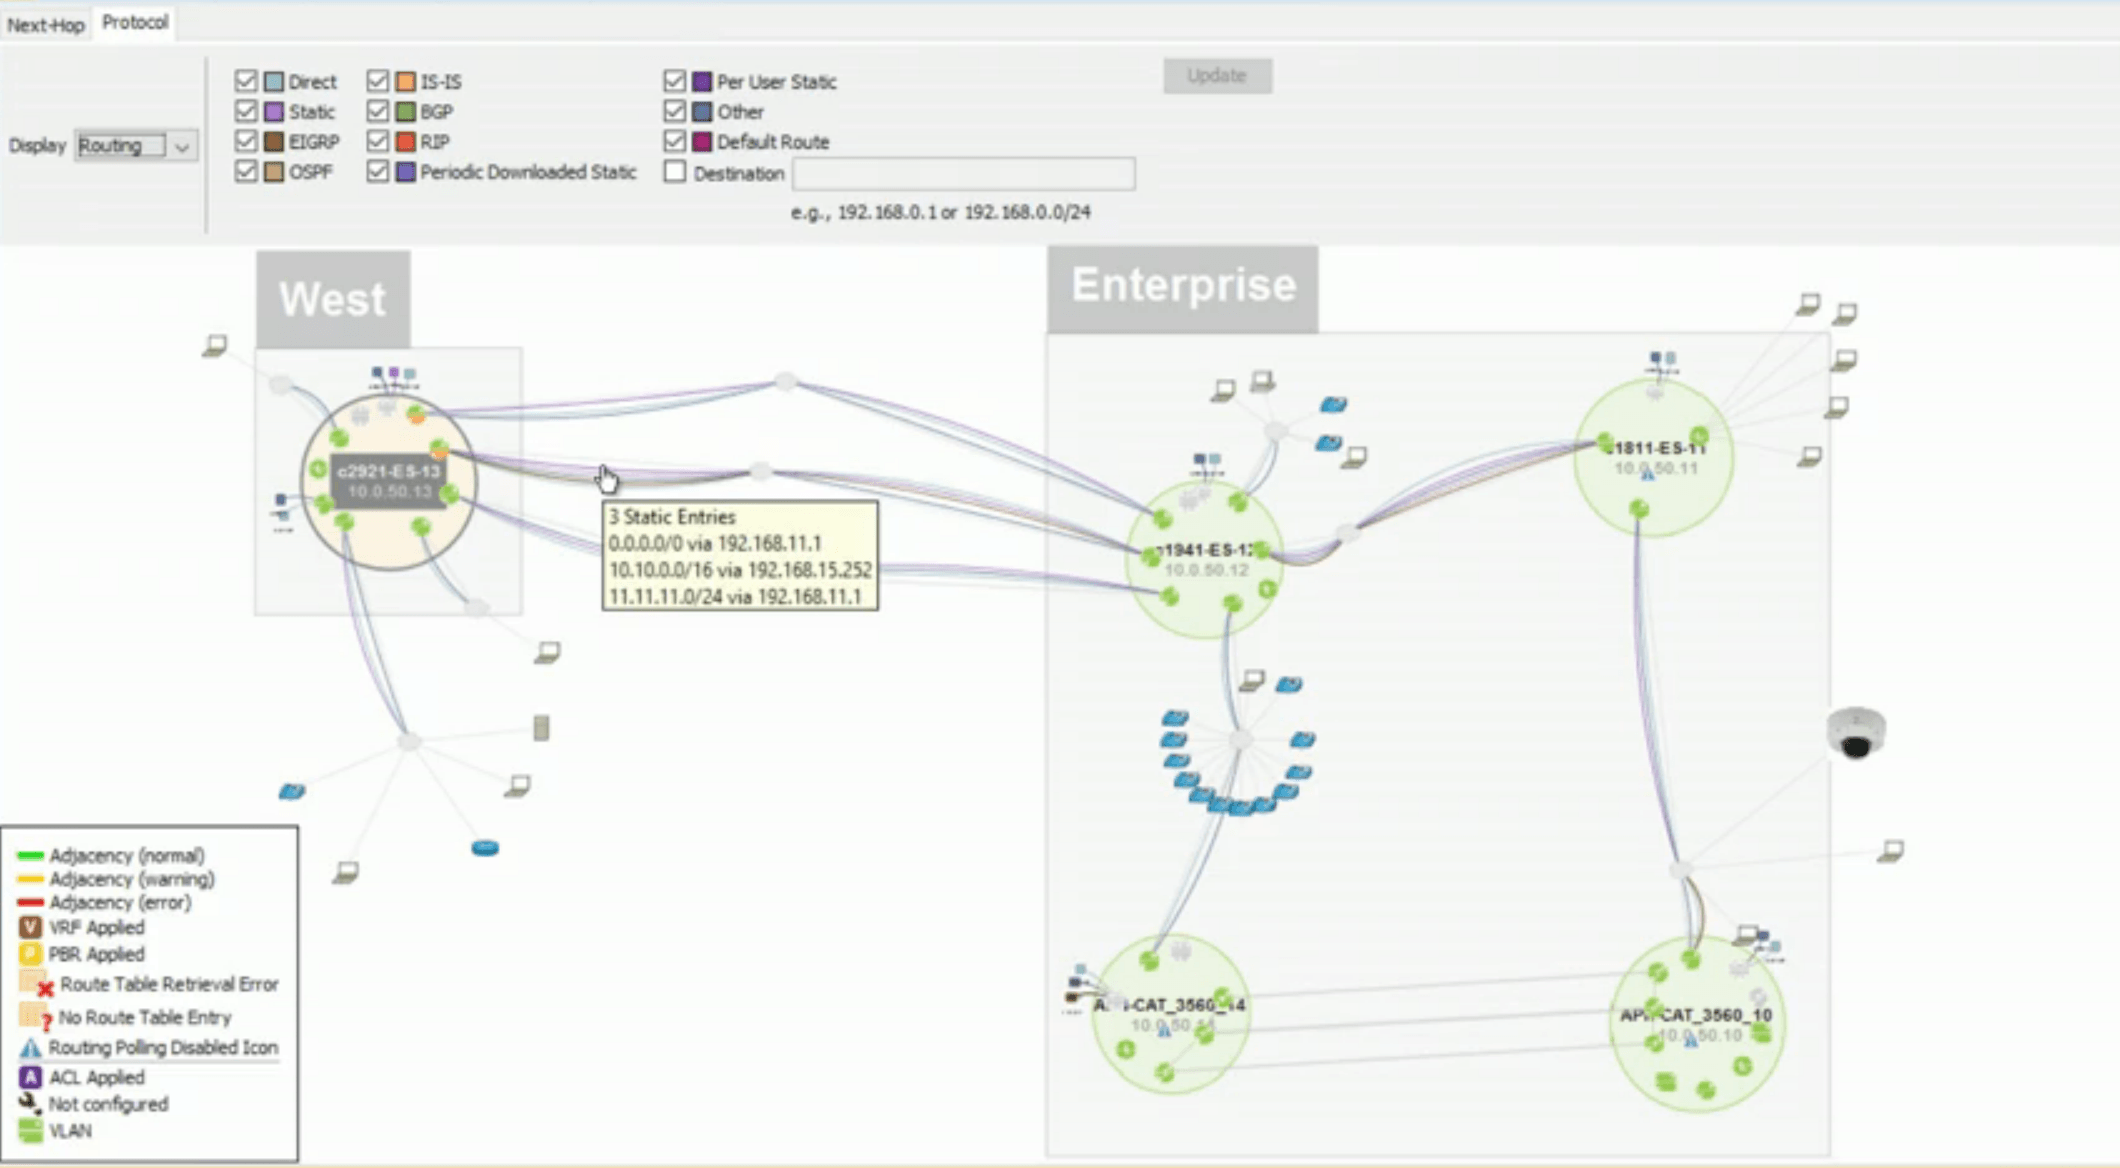This screenshot has width=2120, height=1168.
Task: Click the ACL Applied legend icon
Action: tap(30, 1077)
